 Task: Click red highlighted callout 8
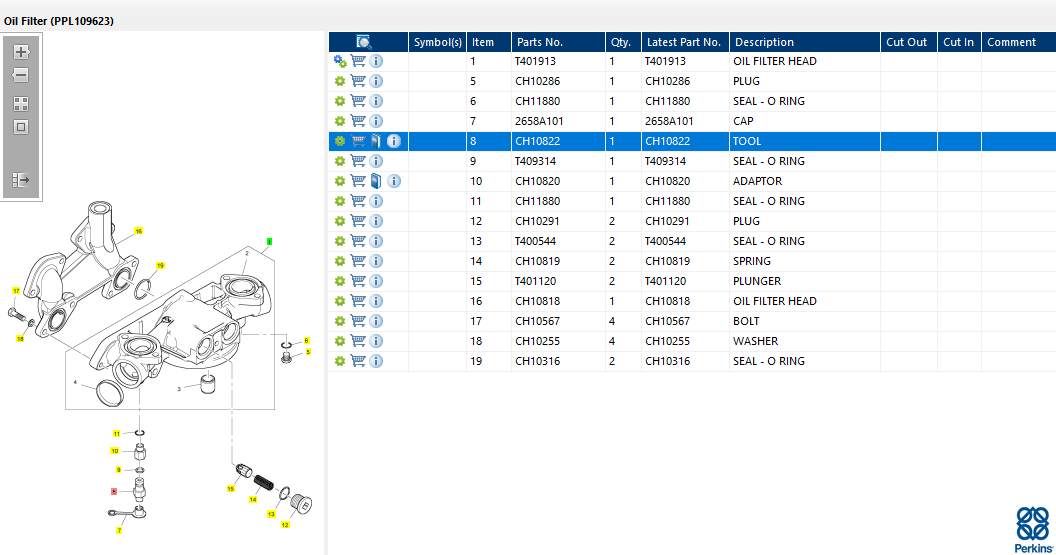click(x=114, y=492)
